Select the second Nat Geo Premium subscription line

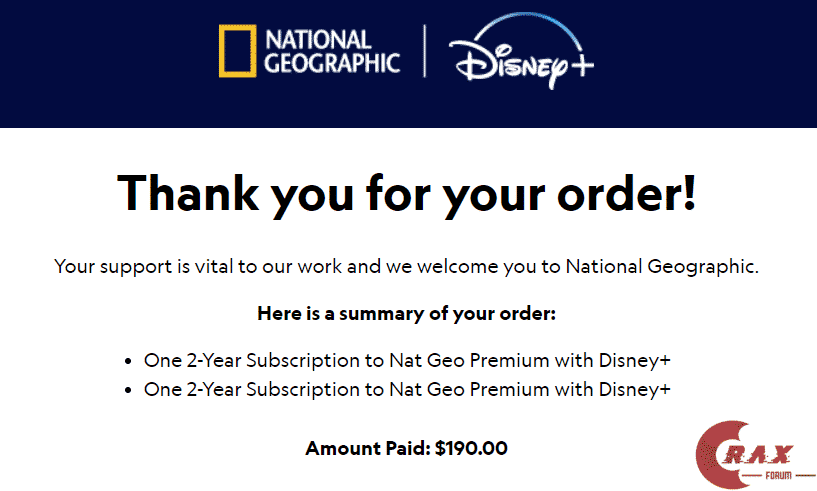pos(407,389)
